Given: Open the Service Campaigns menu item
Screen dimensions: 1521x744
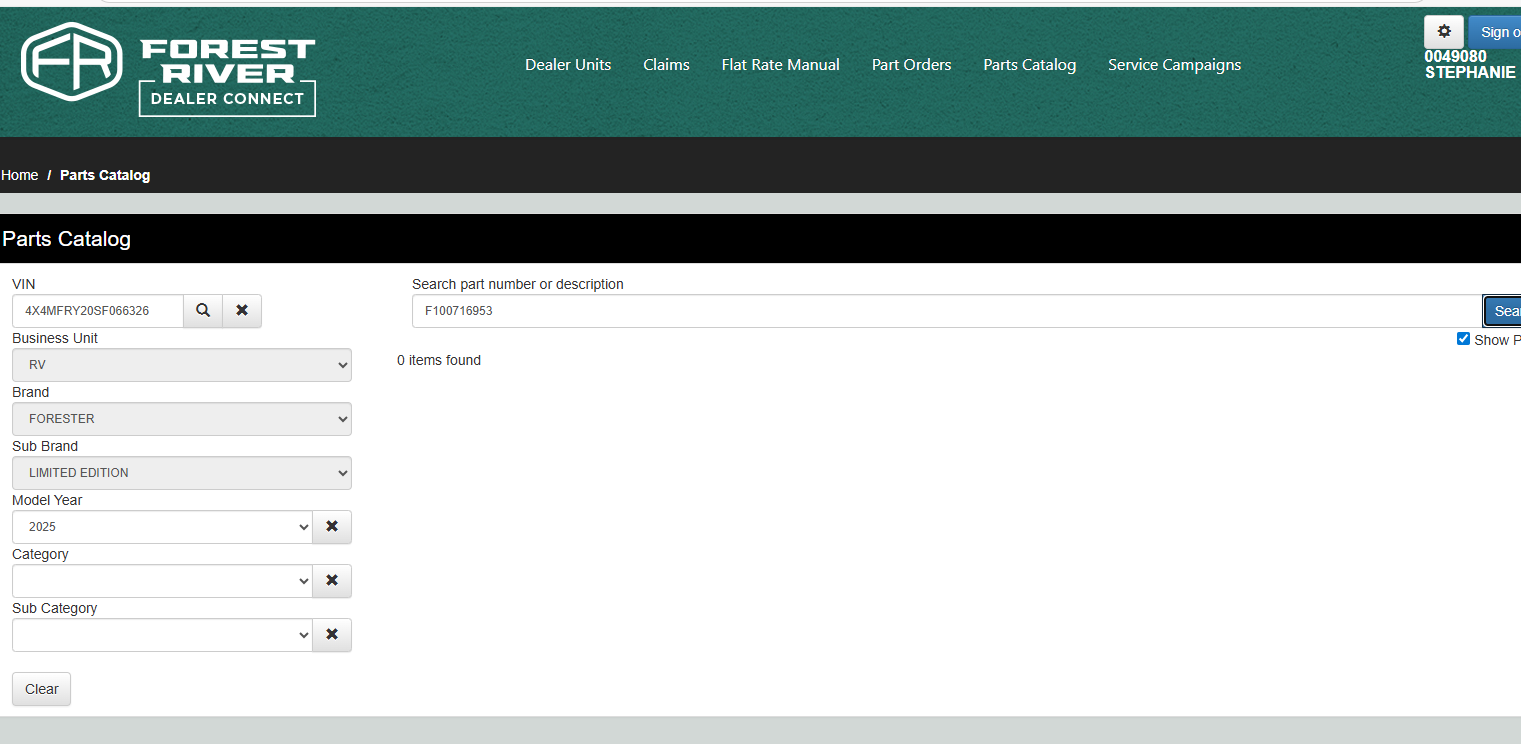Looking at the screenshot, I should pos(1175,65).
